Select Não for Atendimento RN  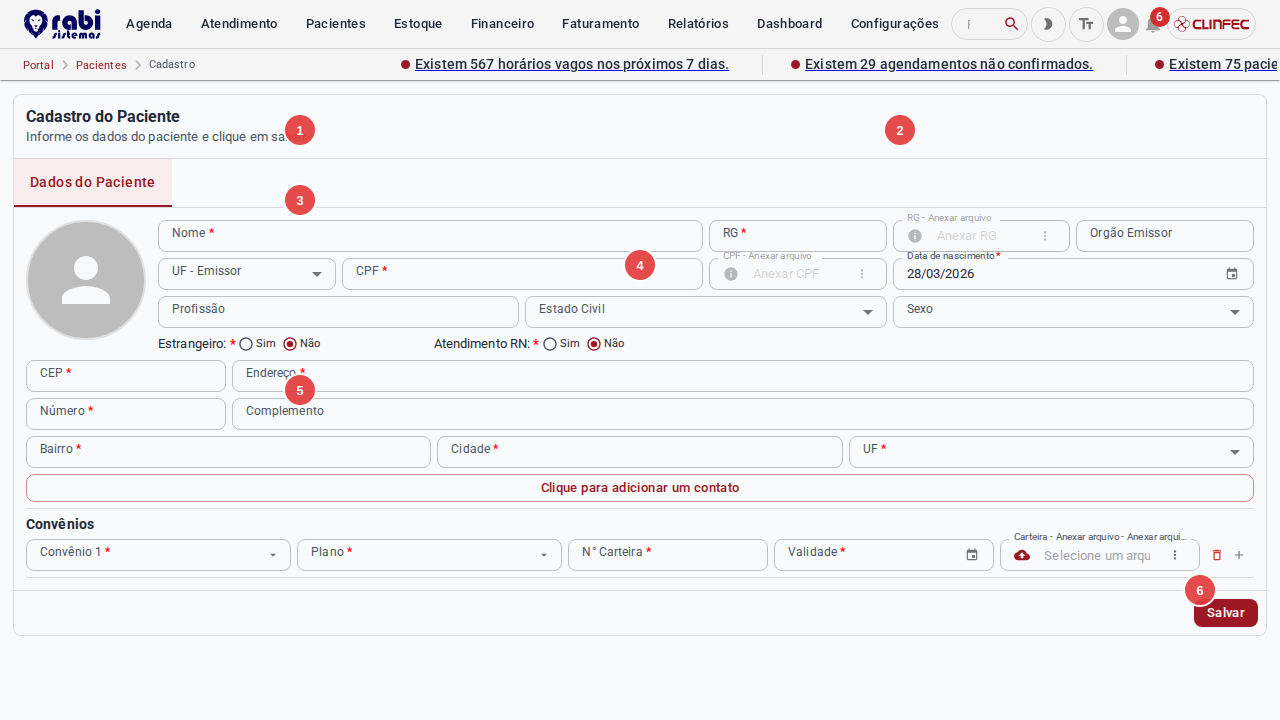pos(594,344)
